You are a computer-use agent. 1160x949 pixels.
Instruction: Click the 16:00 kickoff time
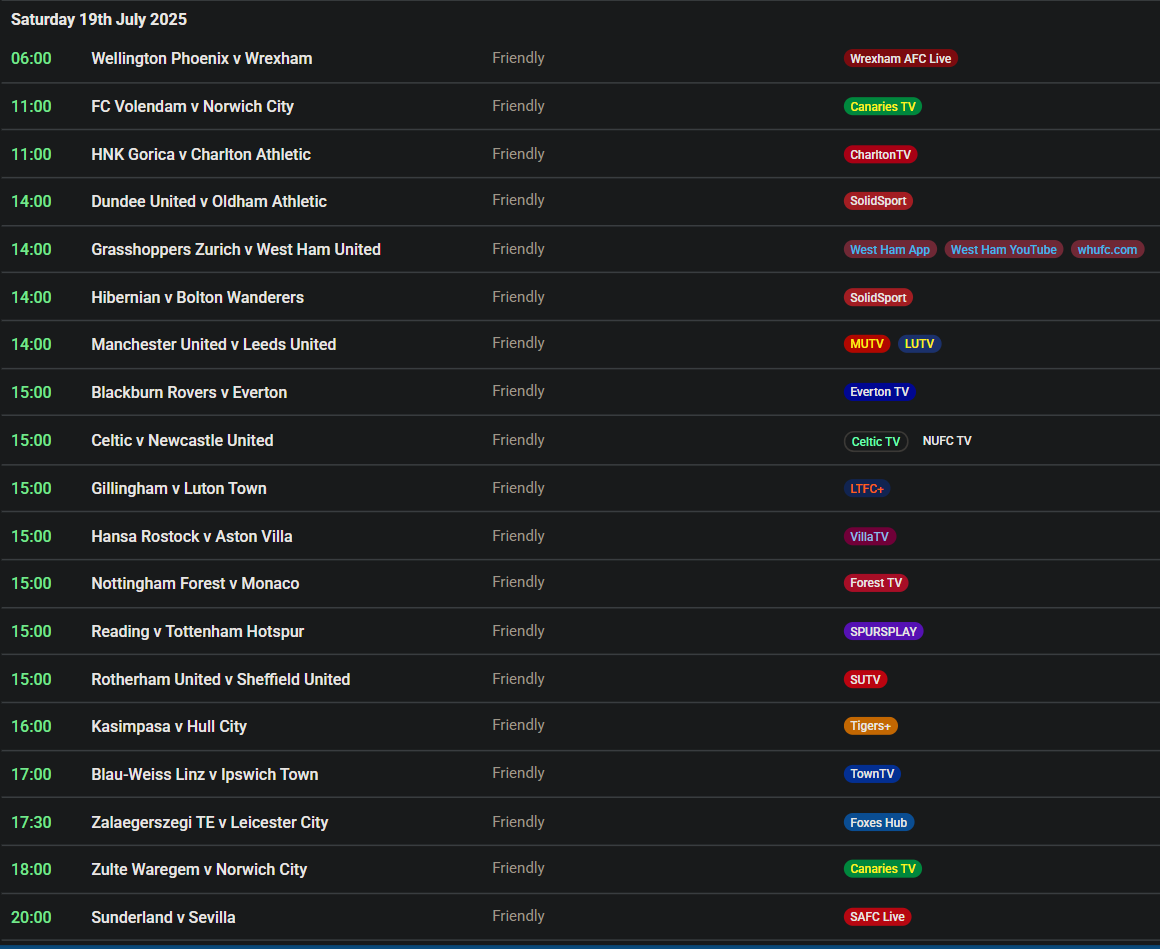[31, 726]
